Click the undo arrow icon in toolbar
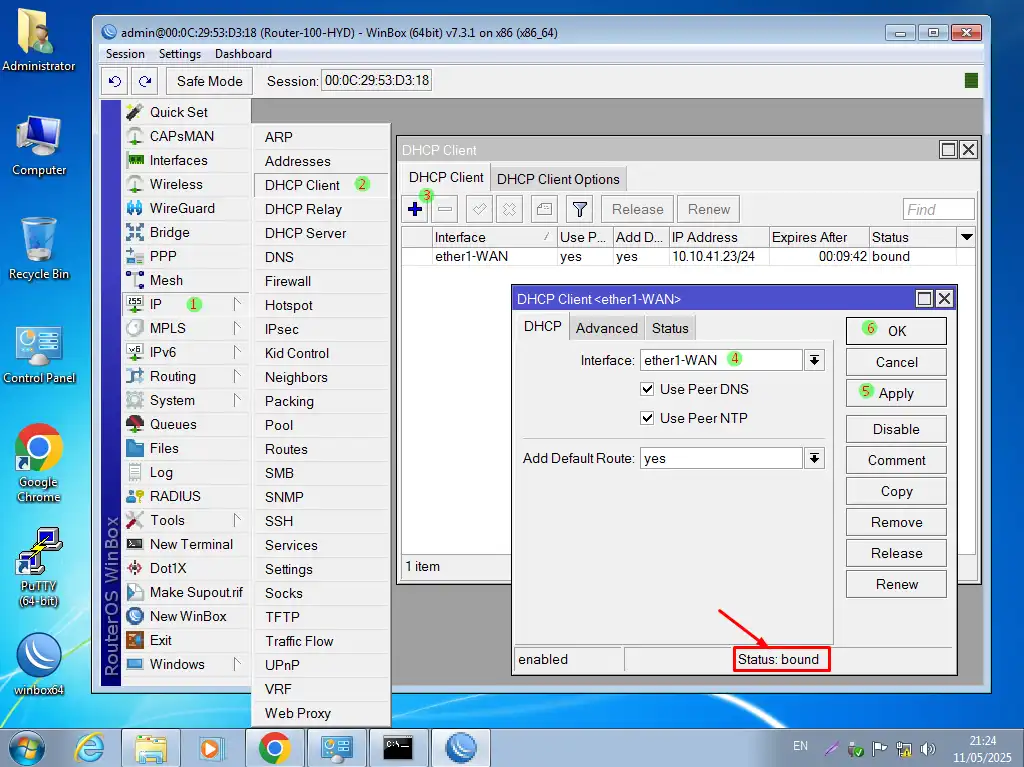This screenshot has width=1024, height=767. click(115, 81)
